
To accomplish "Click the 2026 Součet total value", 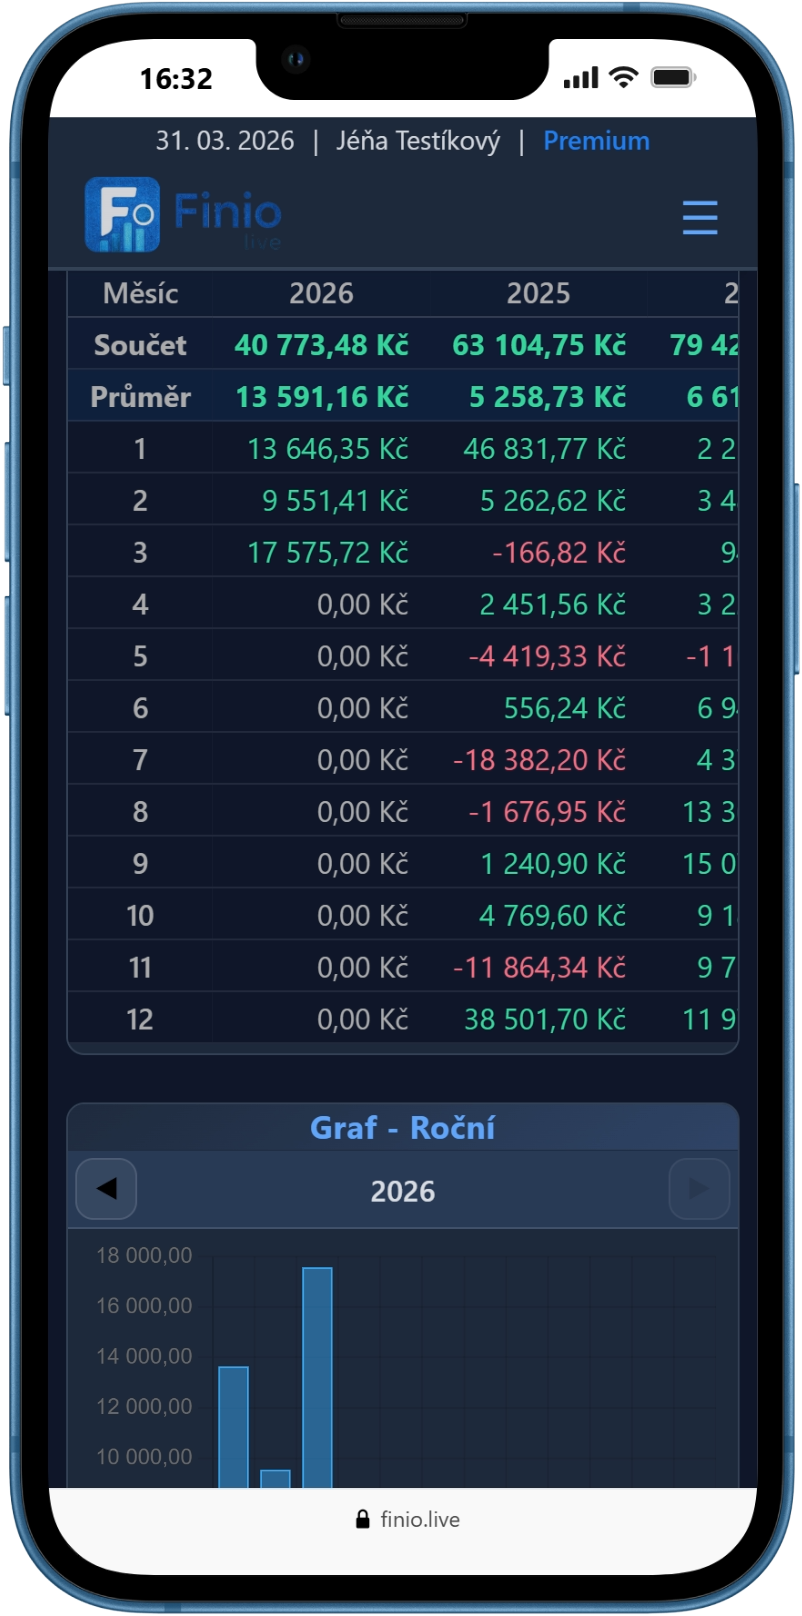I will pyautogui.click(x=321, y=345).
